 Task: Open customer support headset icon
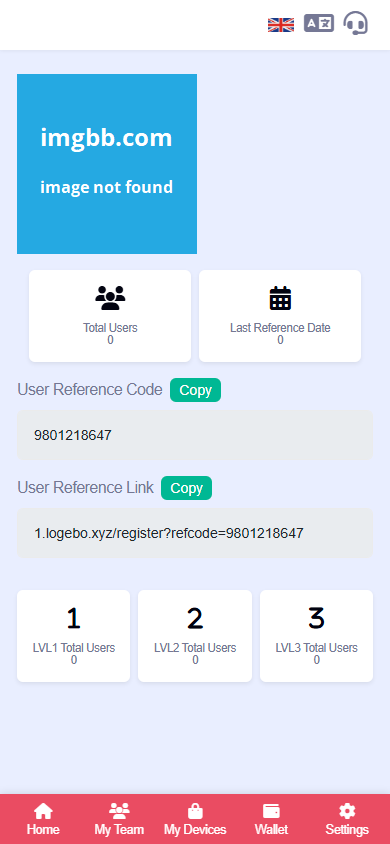point(356,23)
